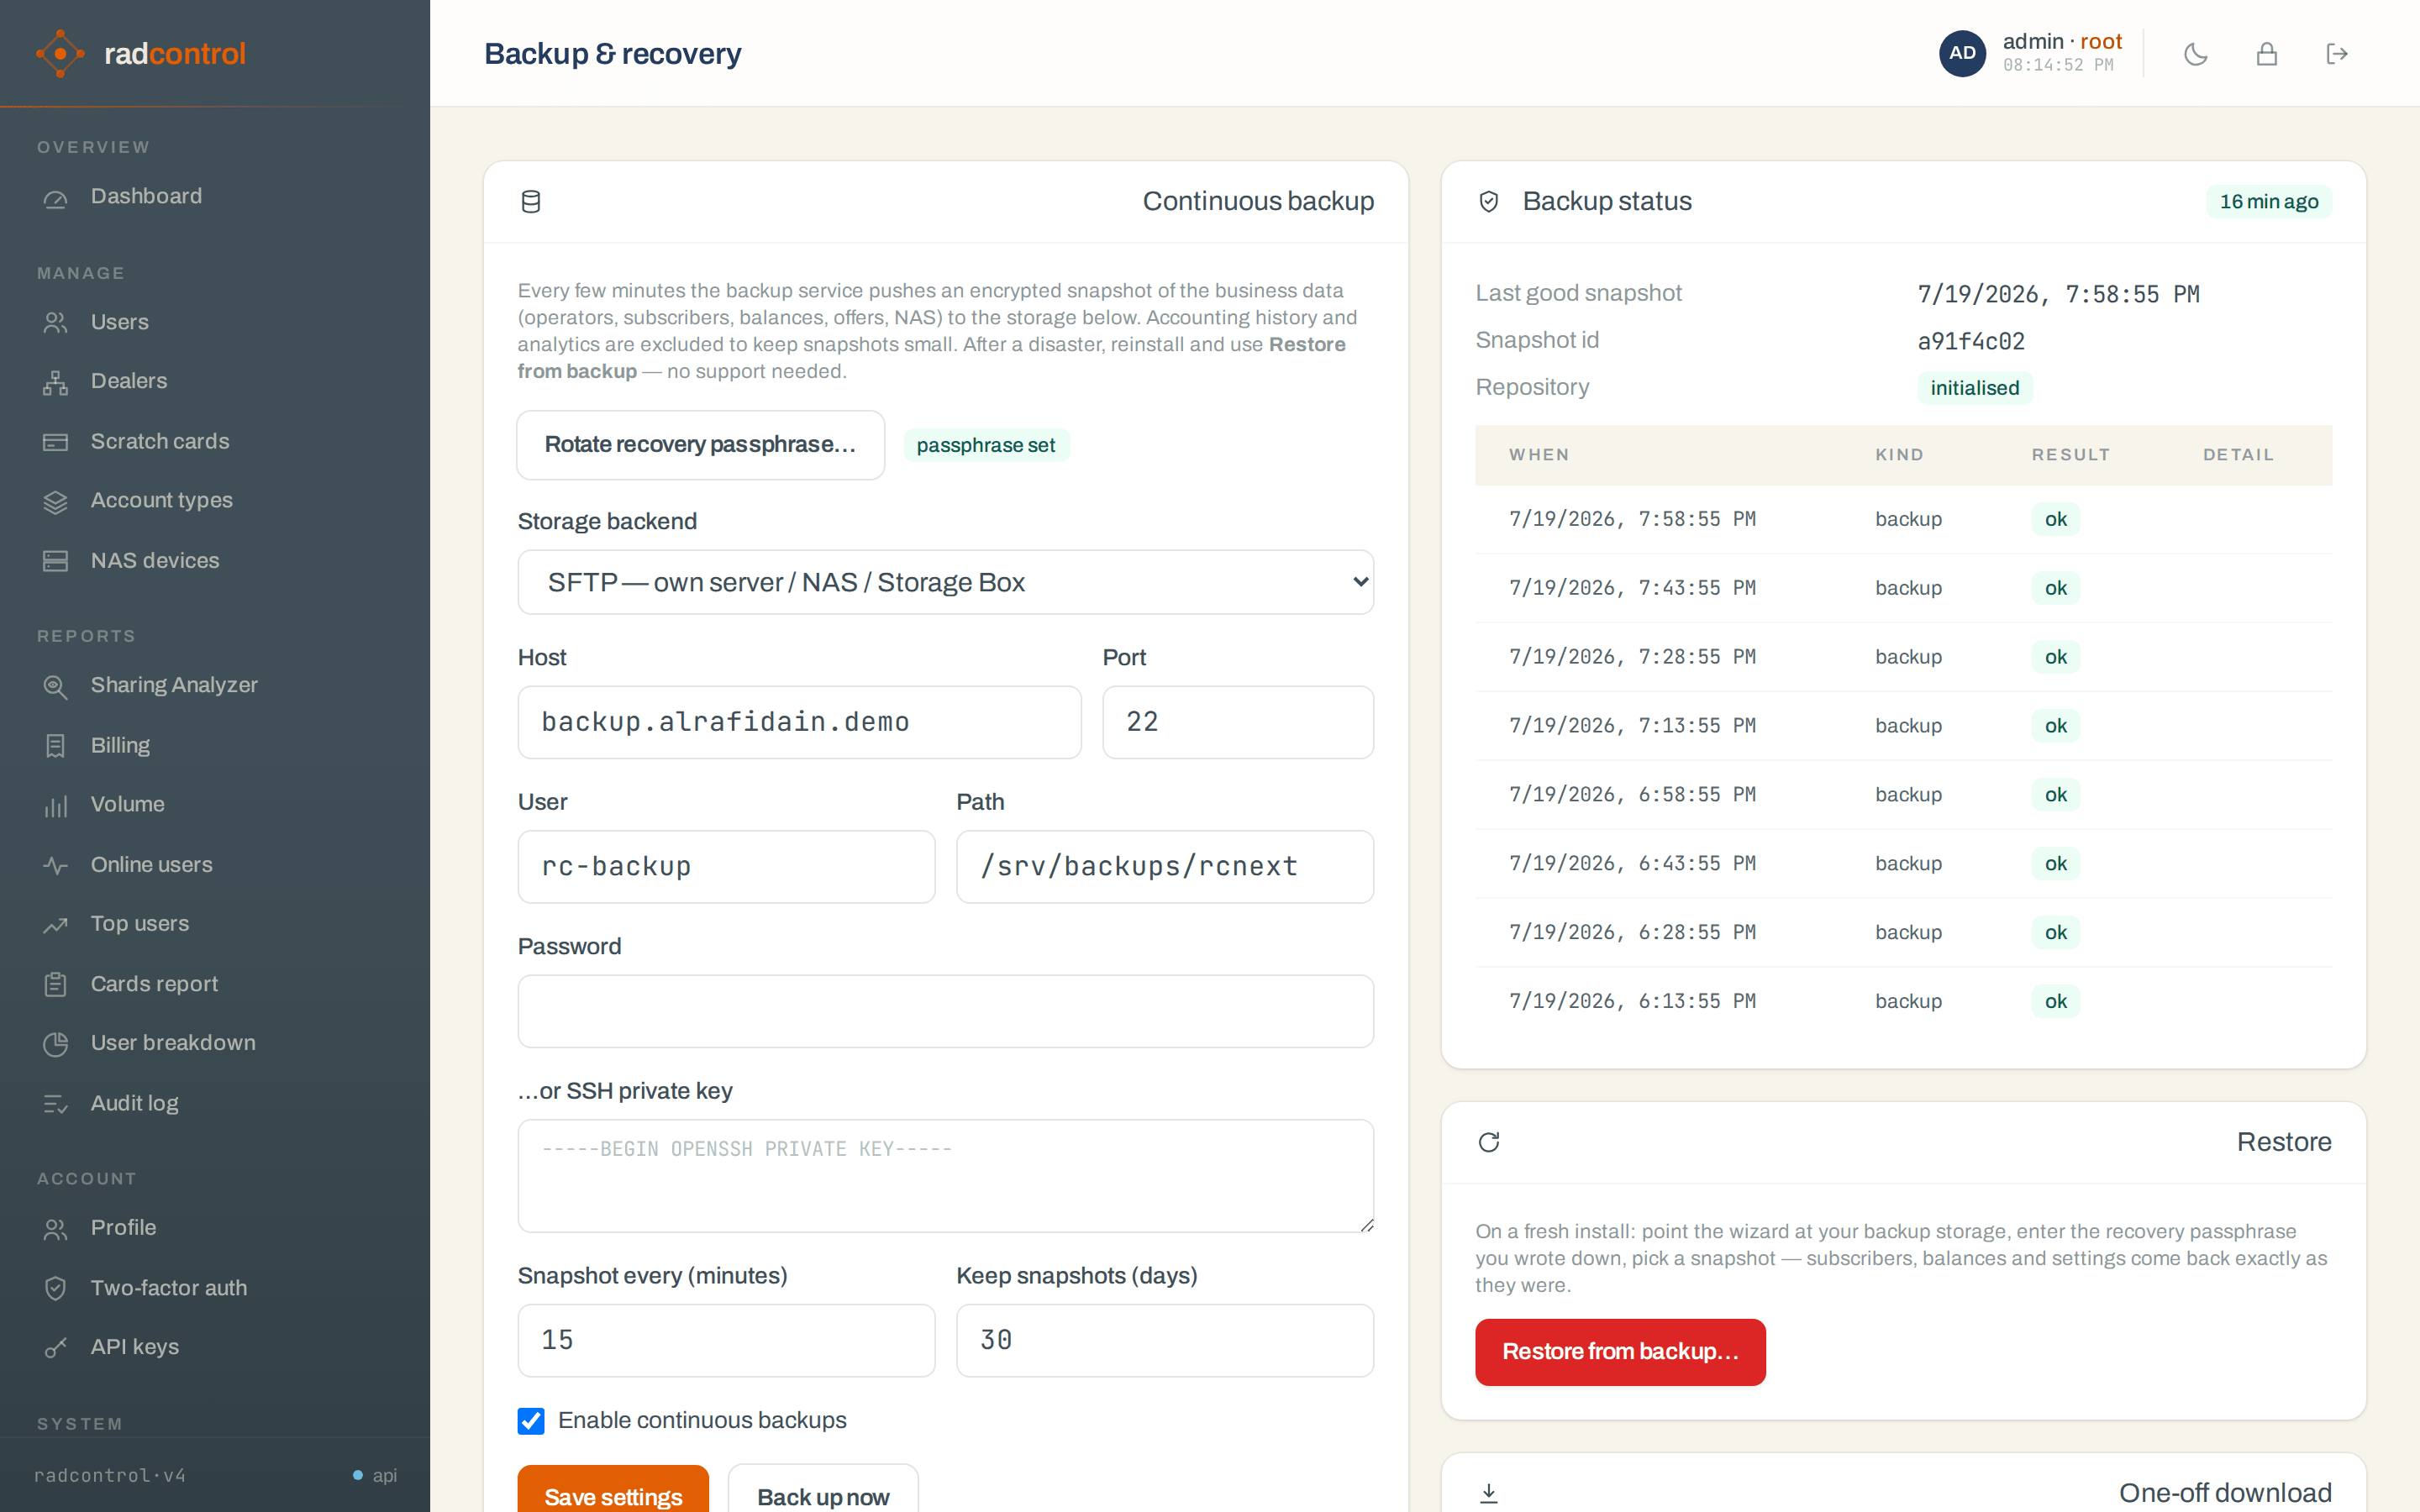Click the Billing receipt icon
This screenshot has width=2420, height=1512.
pos(56,746)
